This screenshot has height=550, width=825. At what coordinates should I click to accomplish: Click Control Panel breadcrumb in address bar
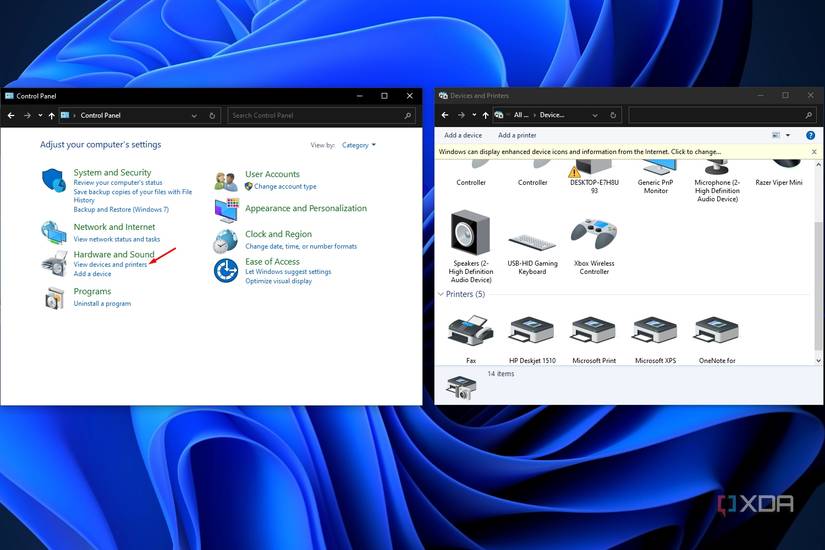pyautogui.click(x=100, y=115)
